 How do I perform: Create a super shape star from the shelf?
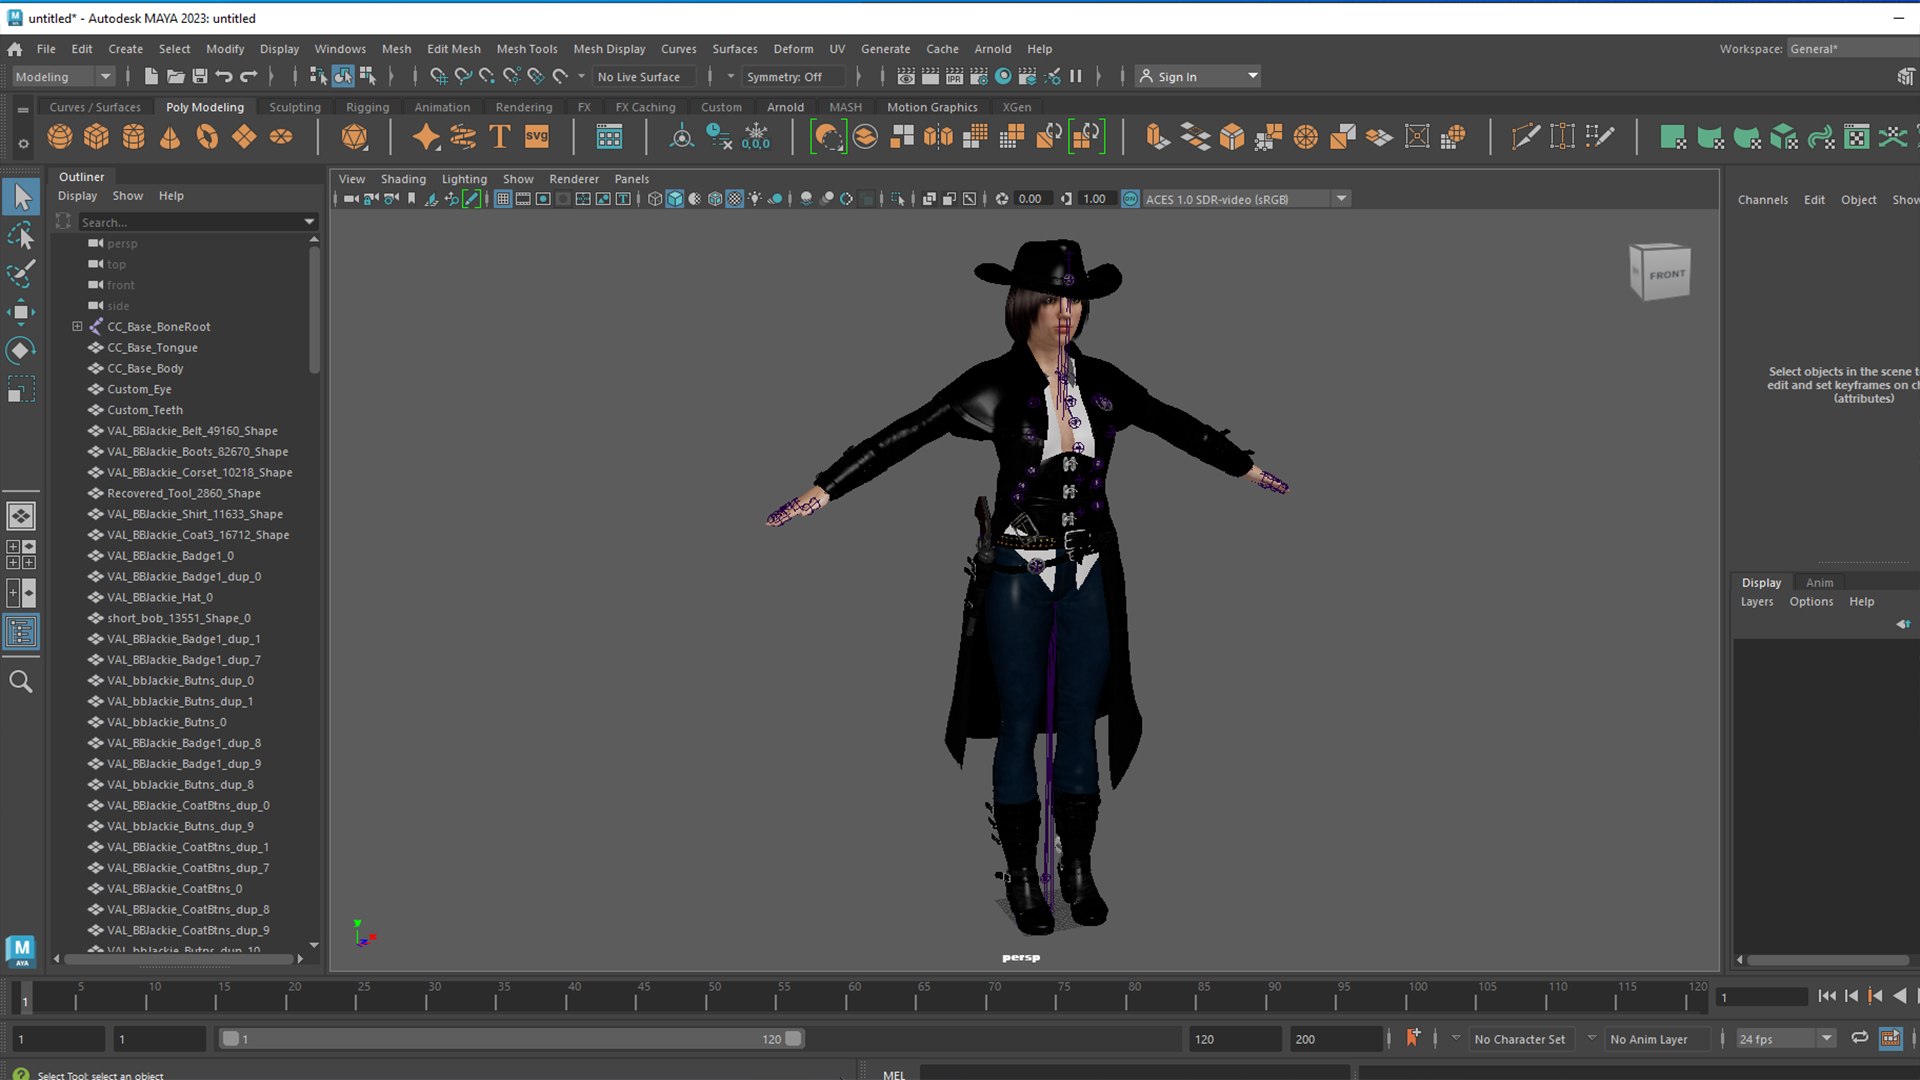(x=426, y=137)
